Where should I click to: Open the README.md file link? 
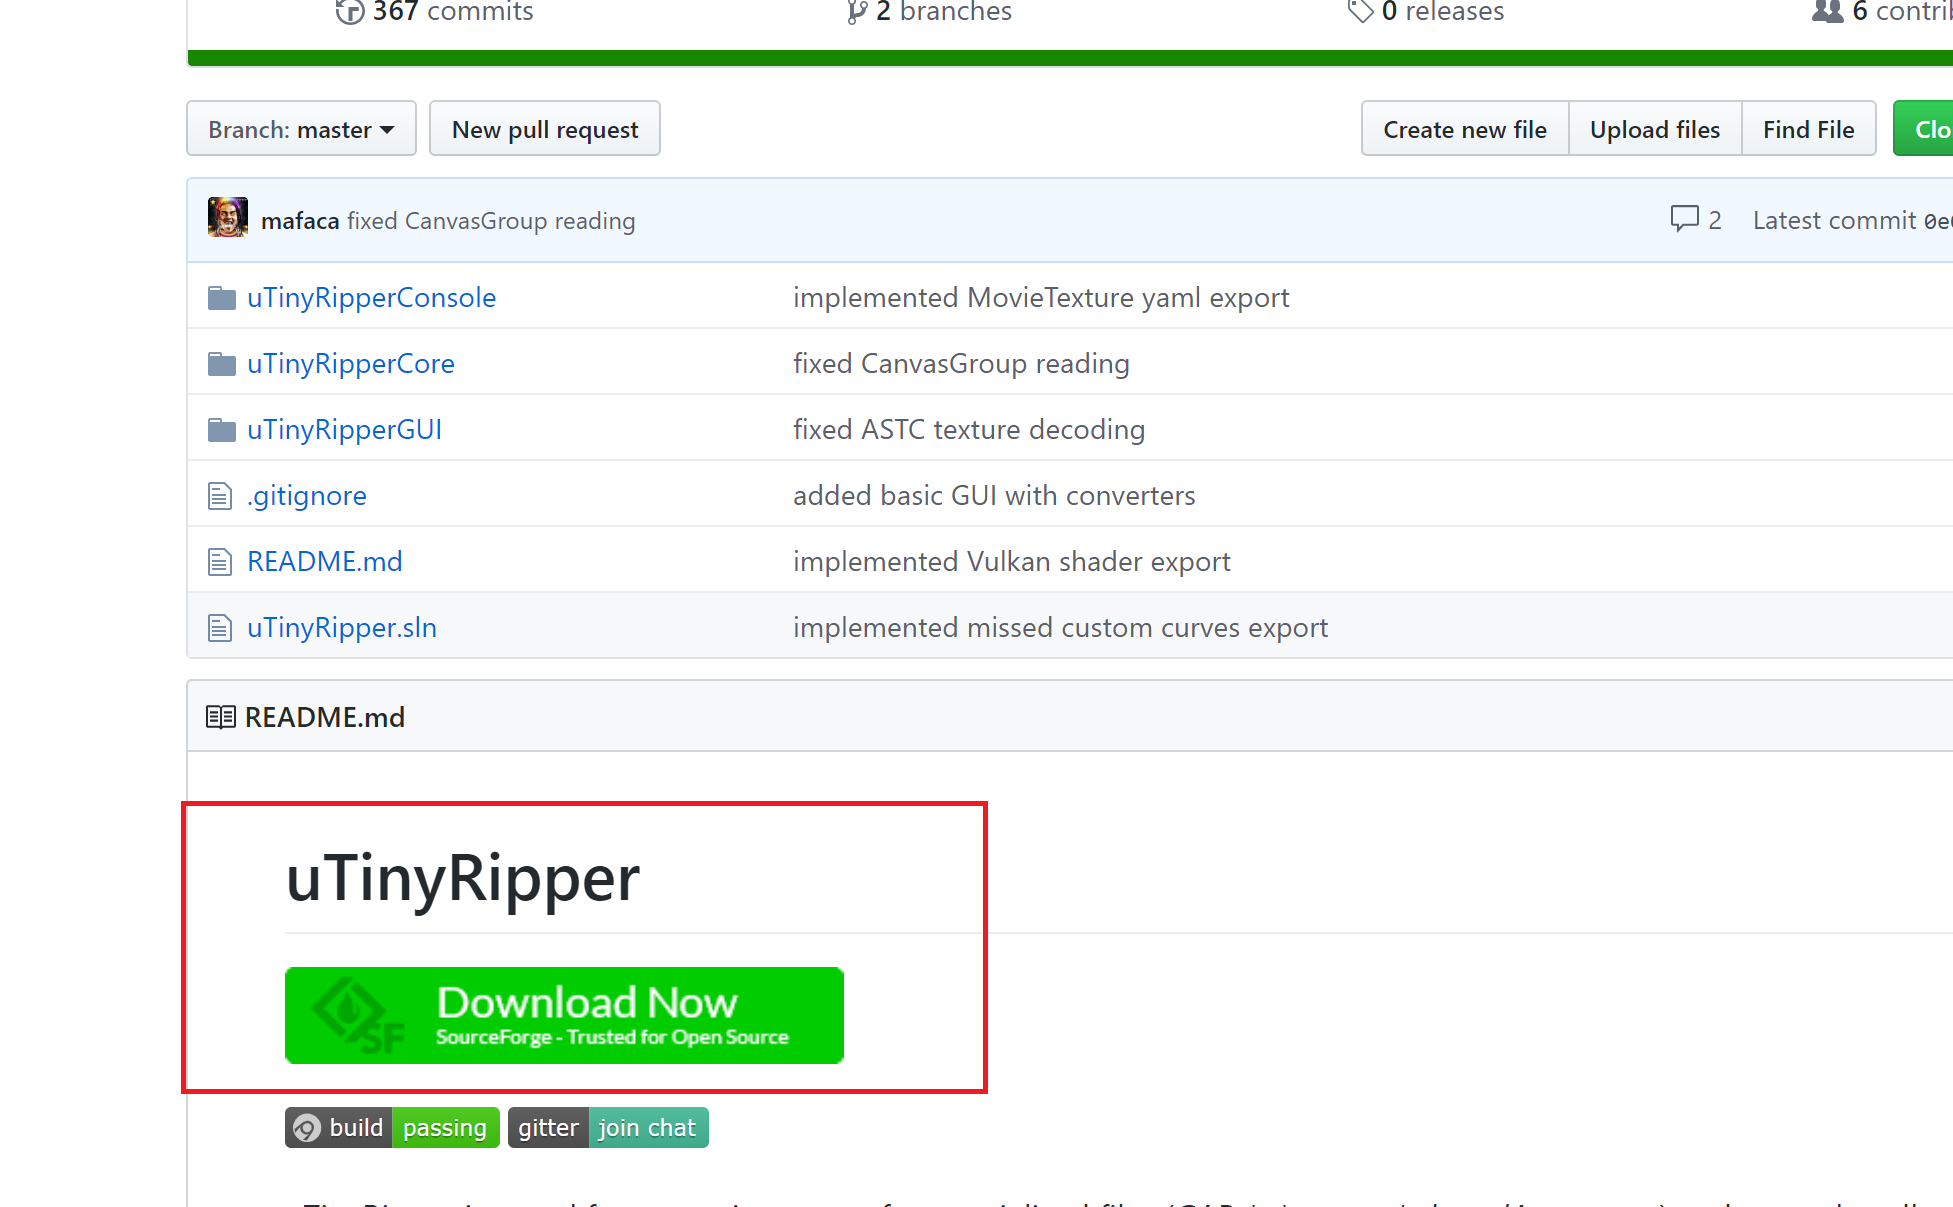click(325, 562)
